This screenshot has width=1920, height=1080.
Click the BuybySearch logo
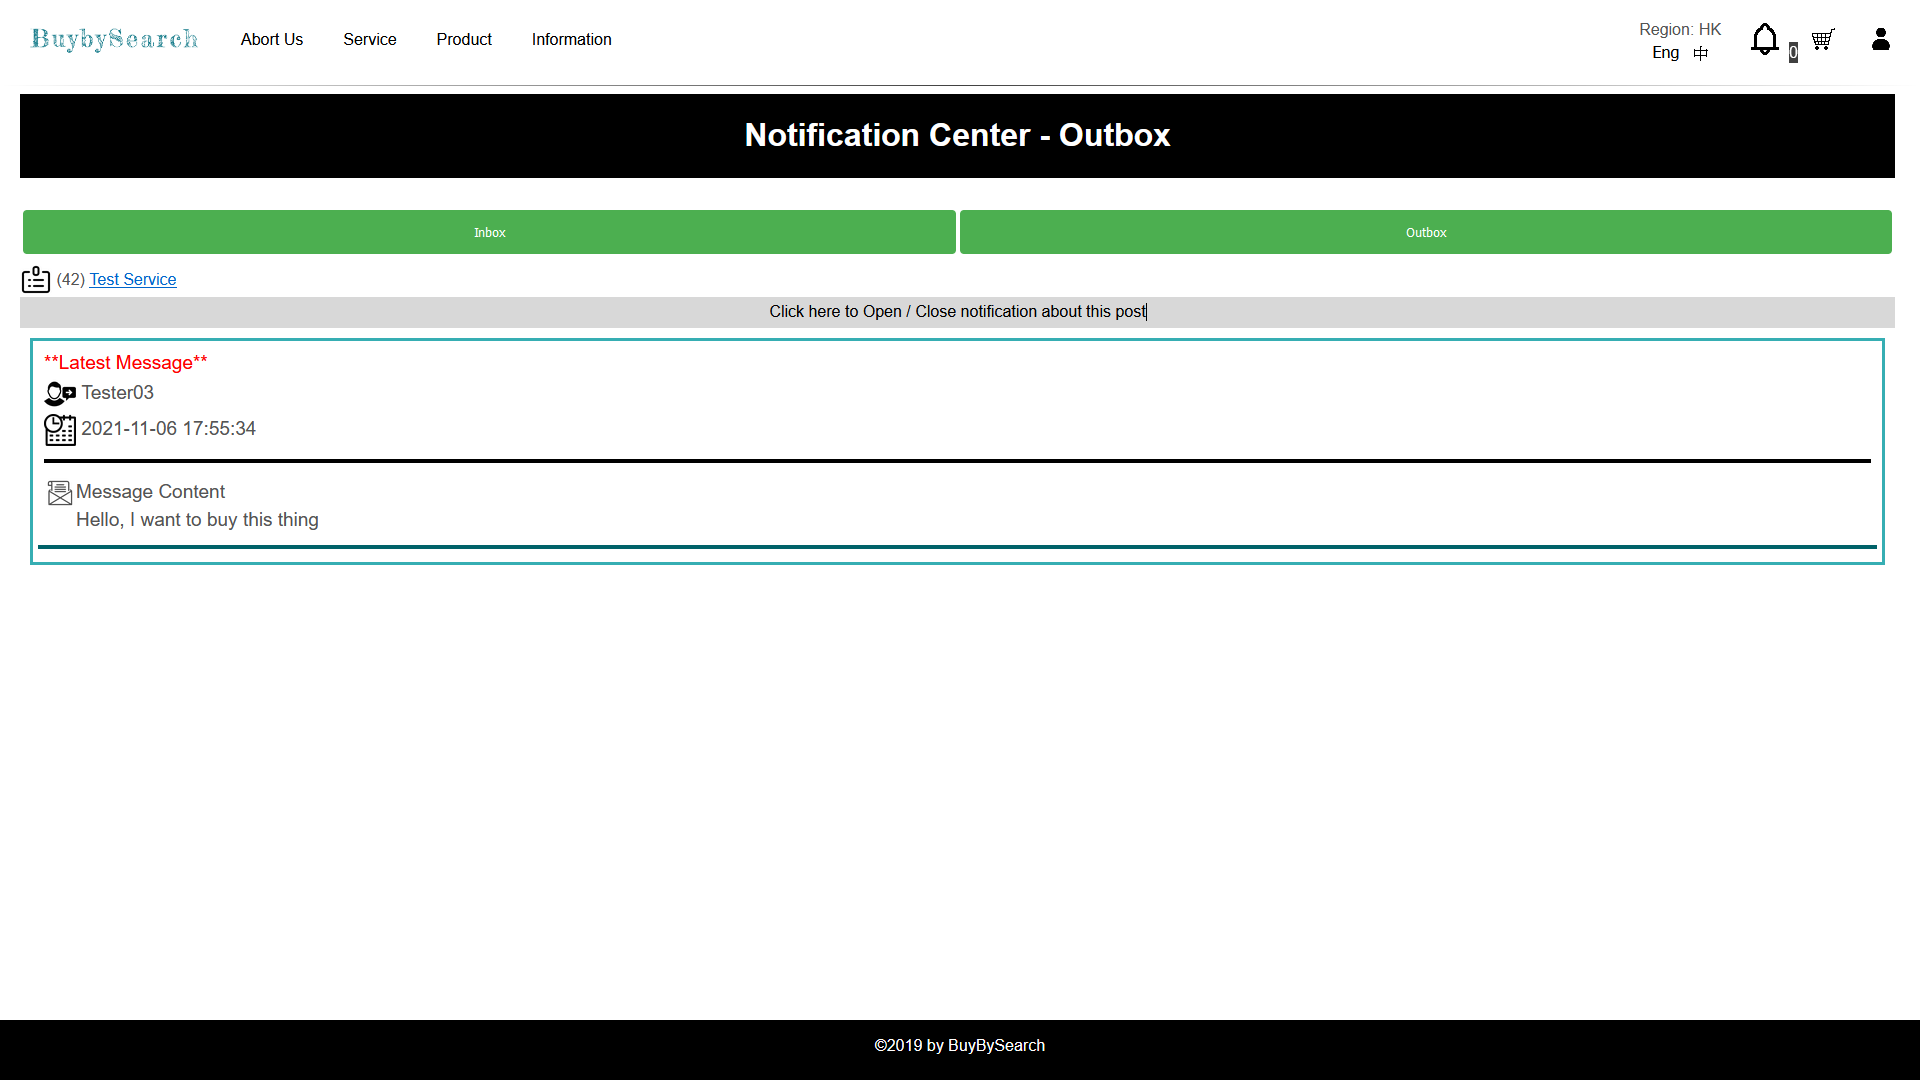[x=115, y=39]
